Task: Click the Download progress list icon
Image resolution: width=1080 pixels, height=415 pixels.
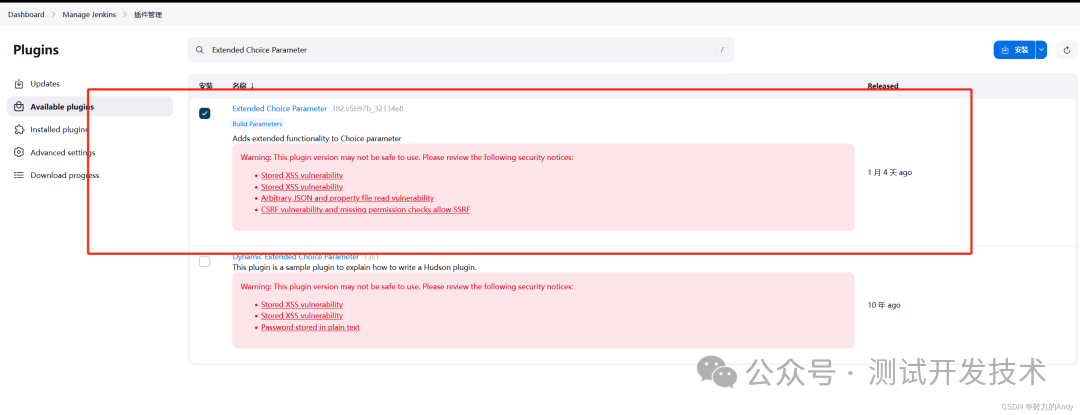Action: pyautogui.click(x=19, y=175)
